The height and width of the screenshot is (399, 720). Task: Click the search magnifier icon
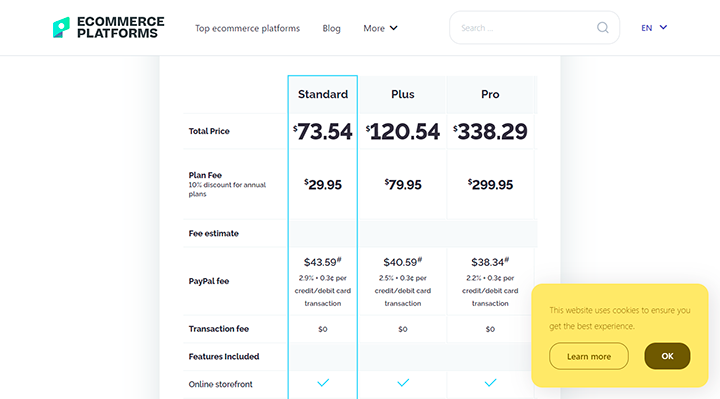pos(602,28)
